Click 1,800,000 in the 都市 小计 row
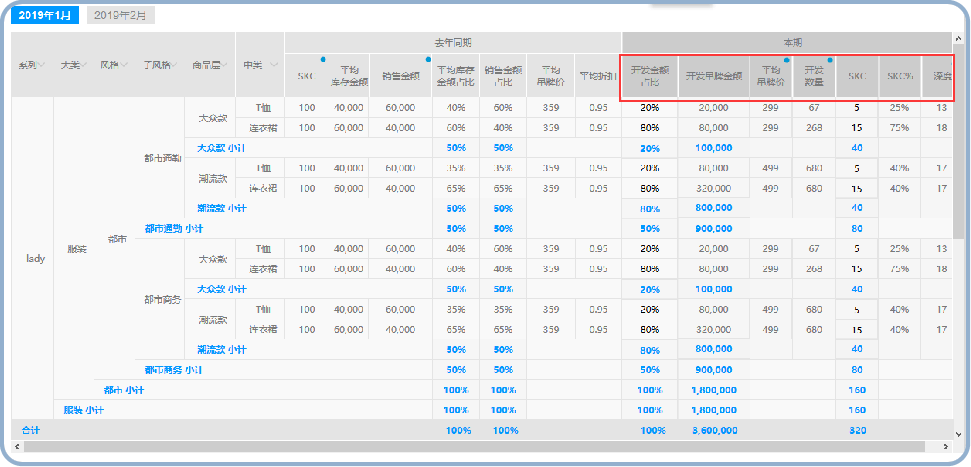The height and width of the screenshot is (467, 971). pos(713,390)
